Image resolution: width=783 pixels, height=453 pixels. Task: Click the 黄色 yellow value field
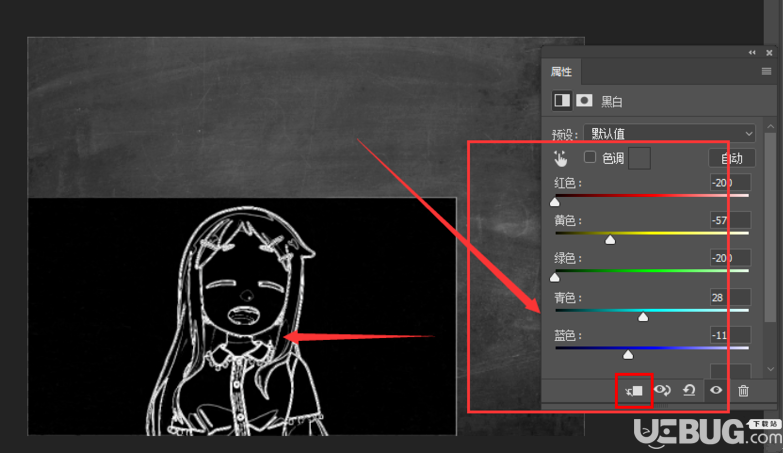pyautogui.click(x=730, y=220)
